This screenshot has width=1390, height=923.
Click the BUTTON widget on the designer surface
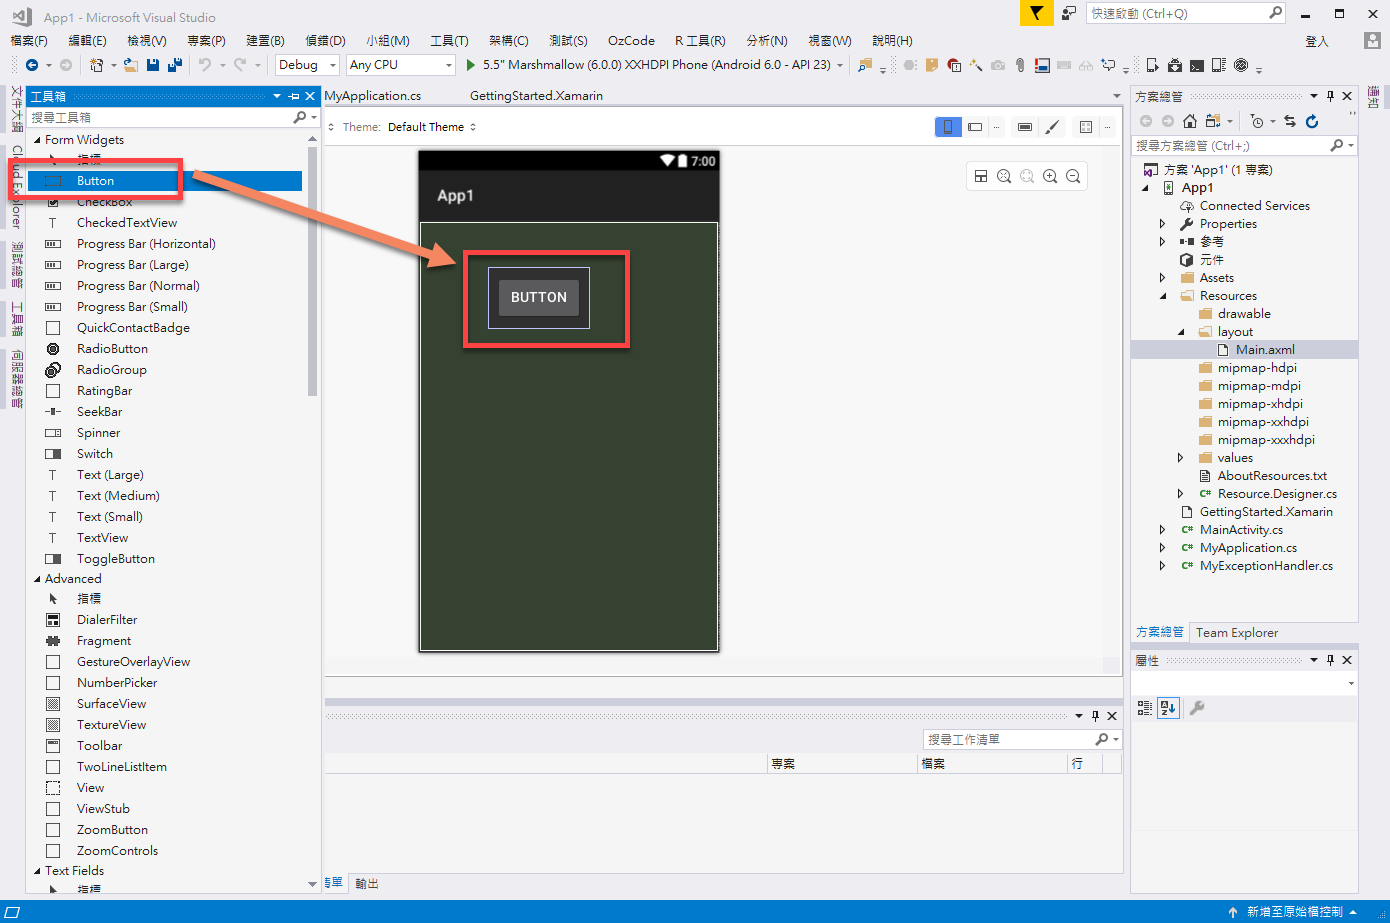click(x=539, y=297)
